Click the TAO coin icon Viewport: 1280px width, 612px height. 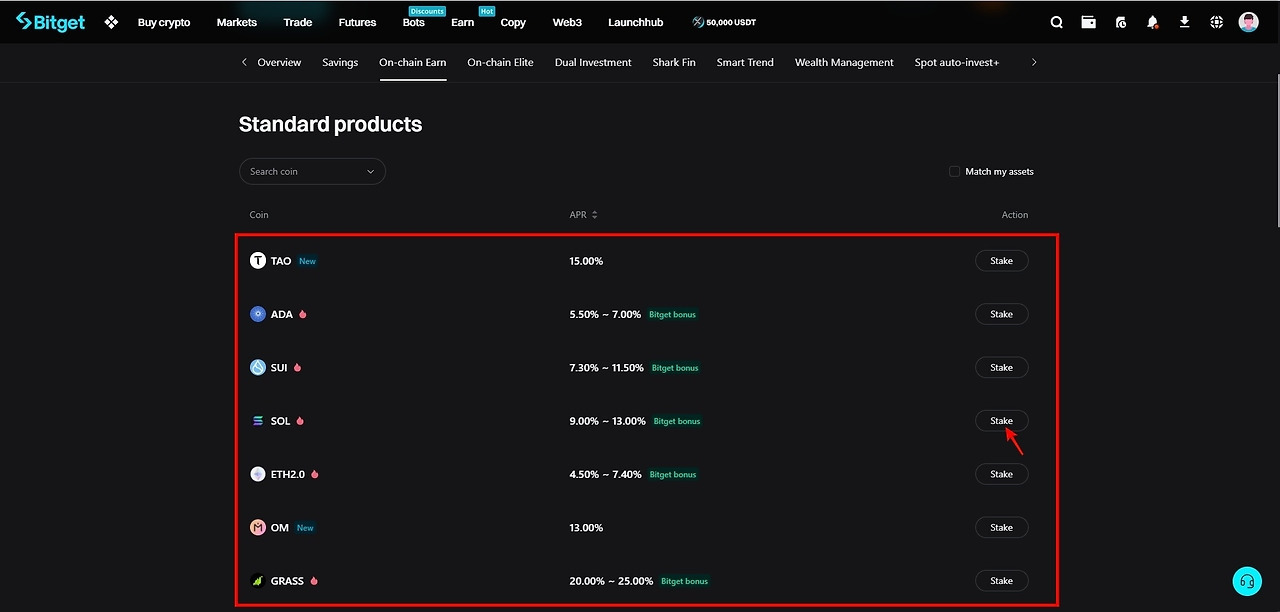[258, 261]
